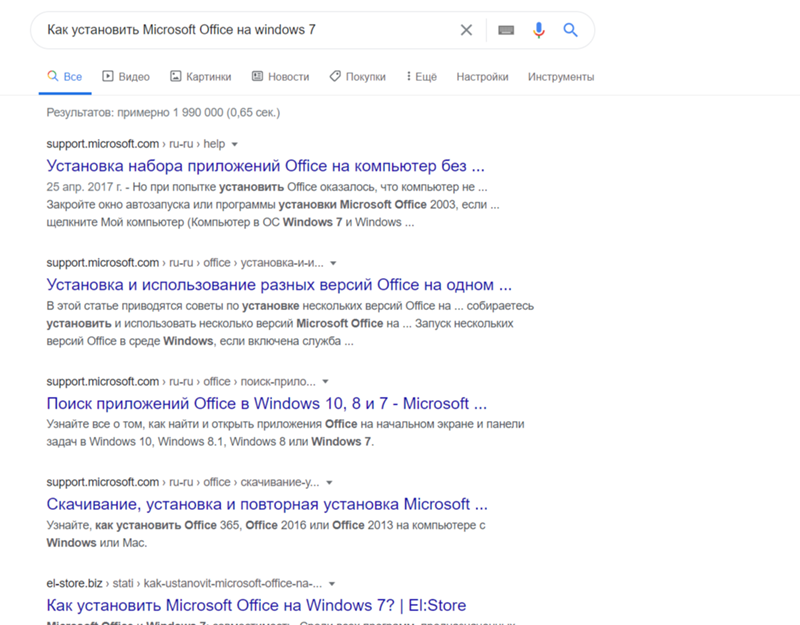Click the Новости newspaper icon
The height and width of the screenshot is (625, 800).
click(x=257, y=76)
